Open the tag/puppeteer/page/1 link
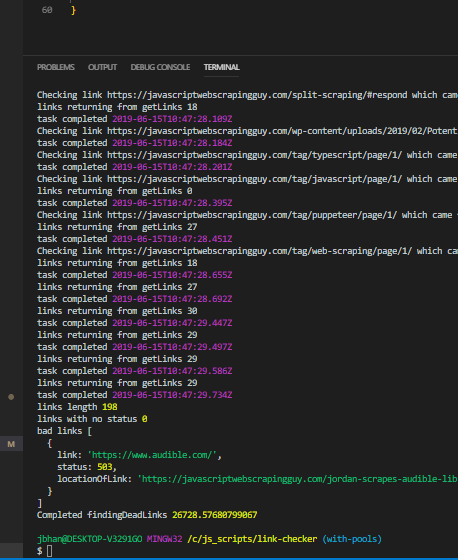Image resolution: width=458 pixels, height=560 pixels. pyautogui.click(x=252, y=215)
